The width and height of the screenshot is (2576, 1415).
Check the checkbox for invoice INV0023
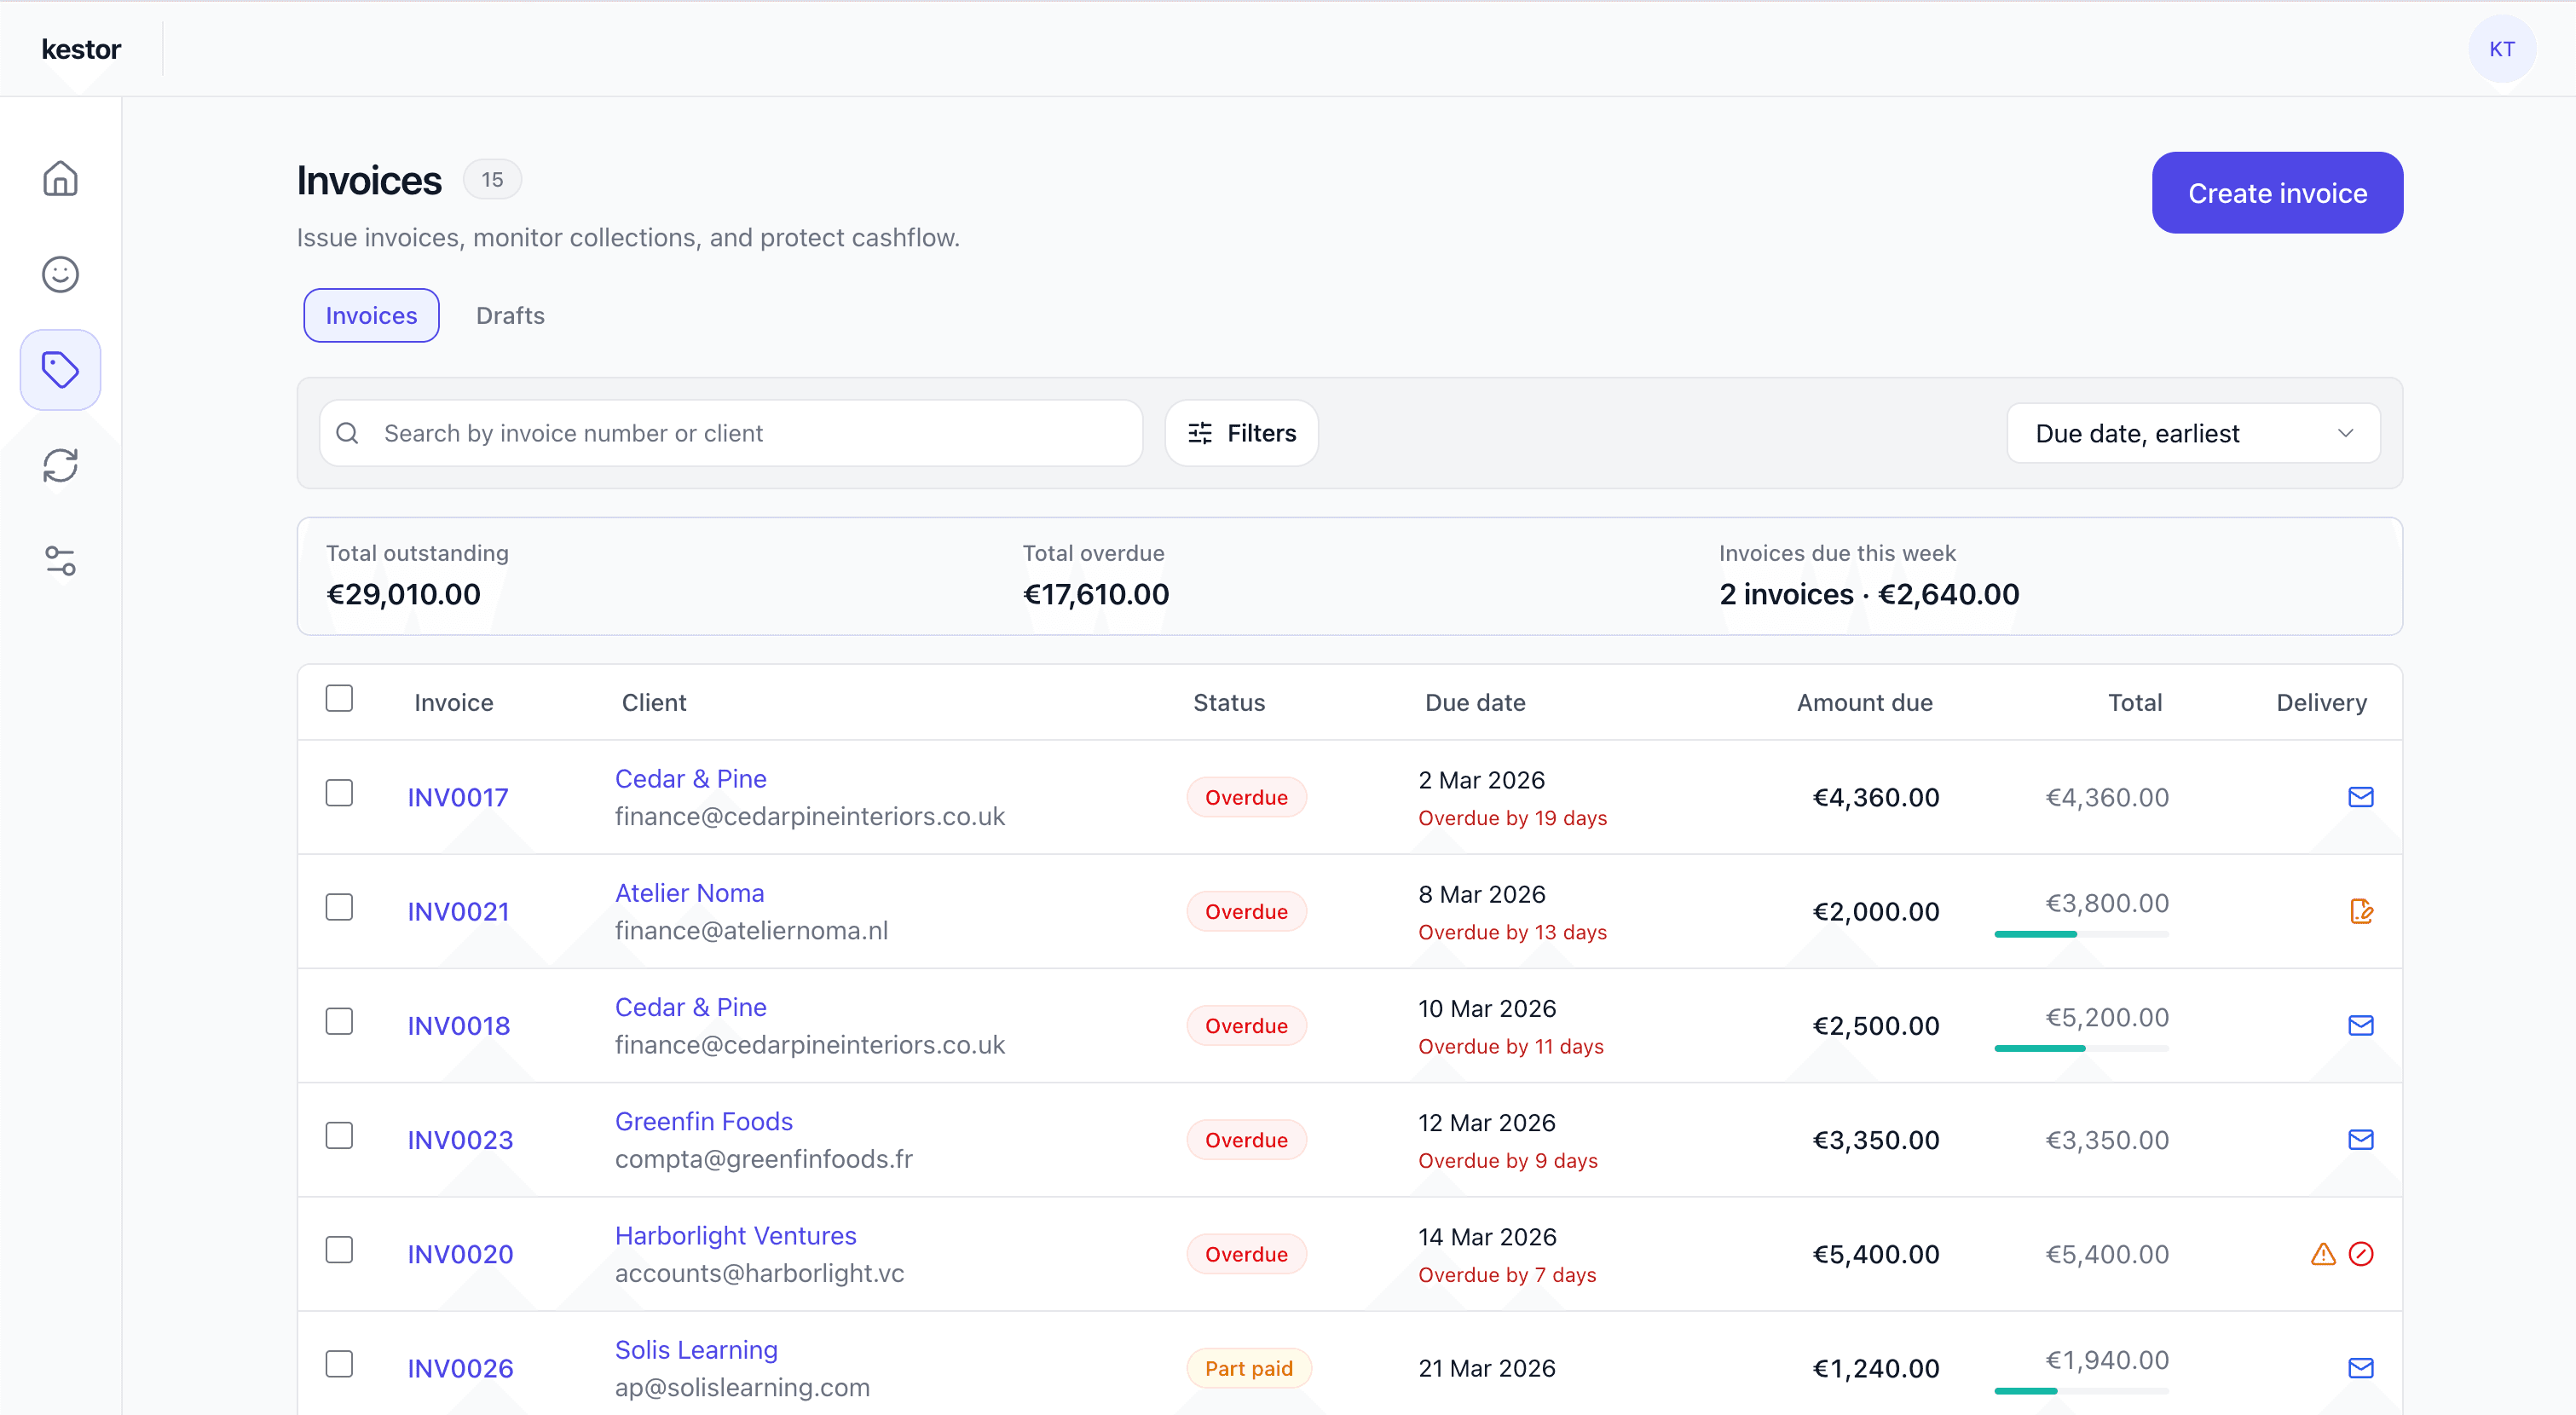tap(339, 1136)
